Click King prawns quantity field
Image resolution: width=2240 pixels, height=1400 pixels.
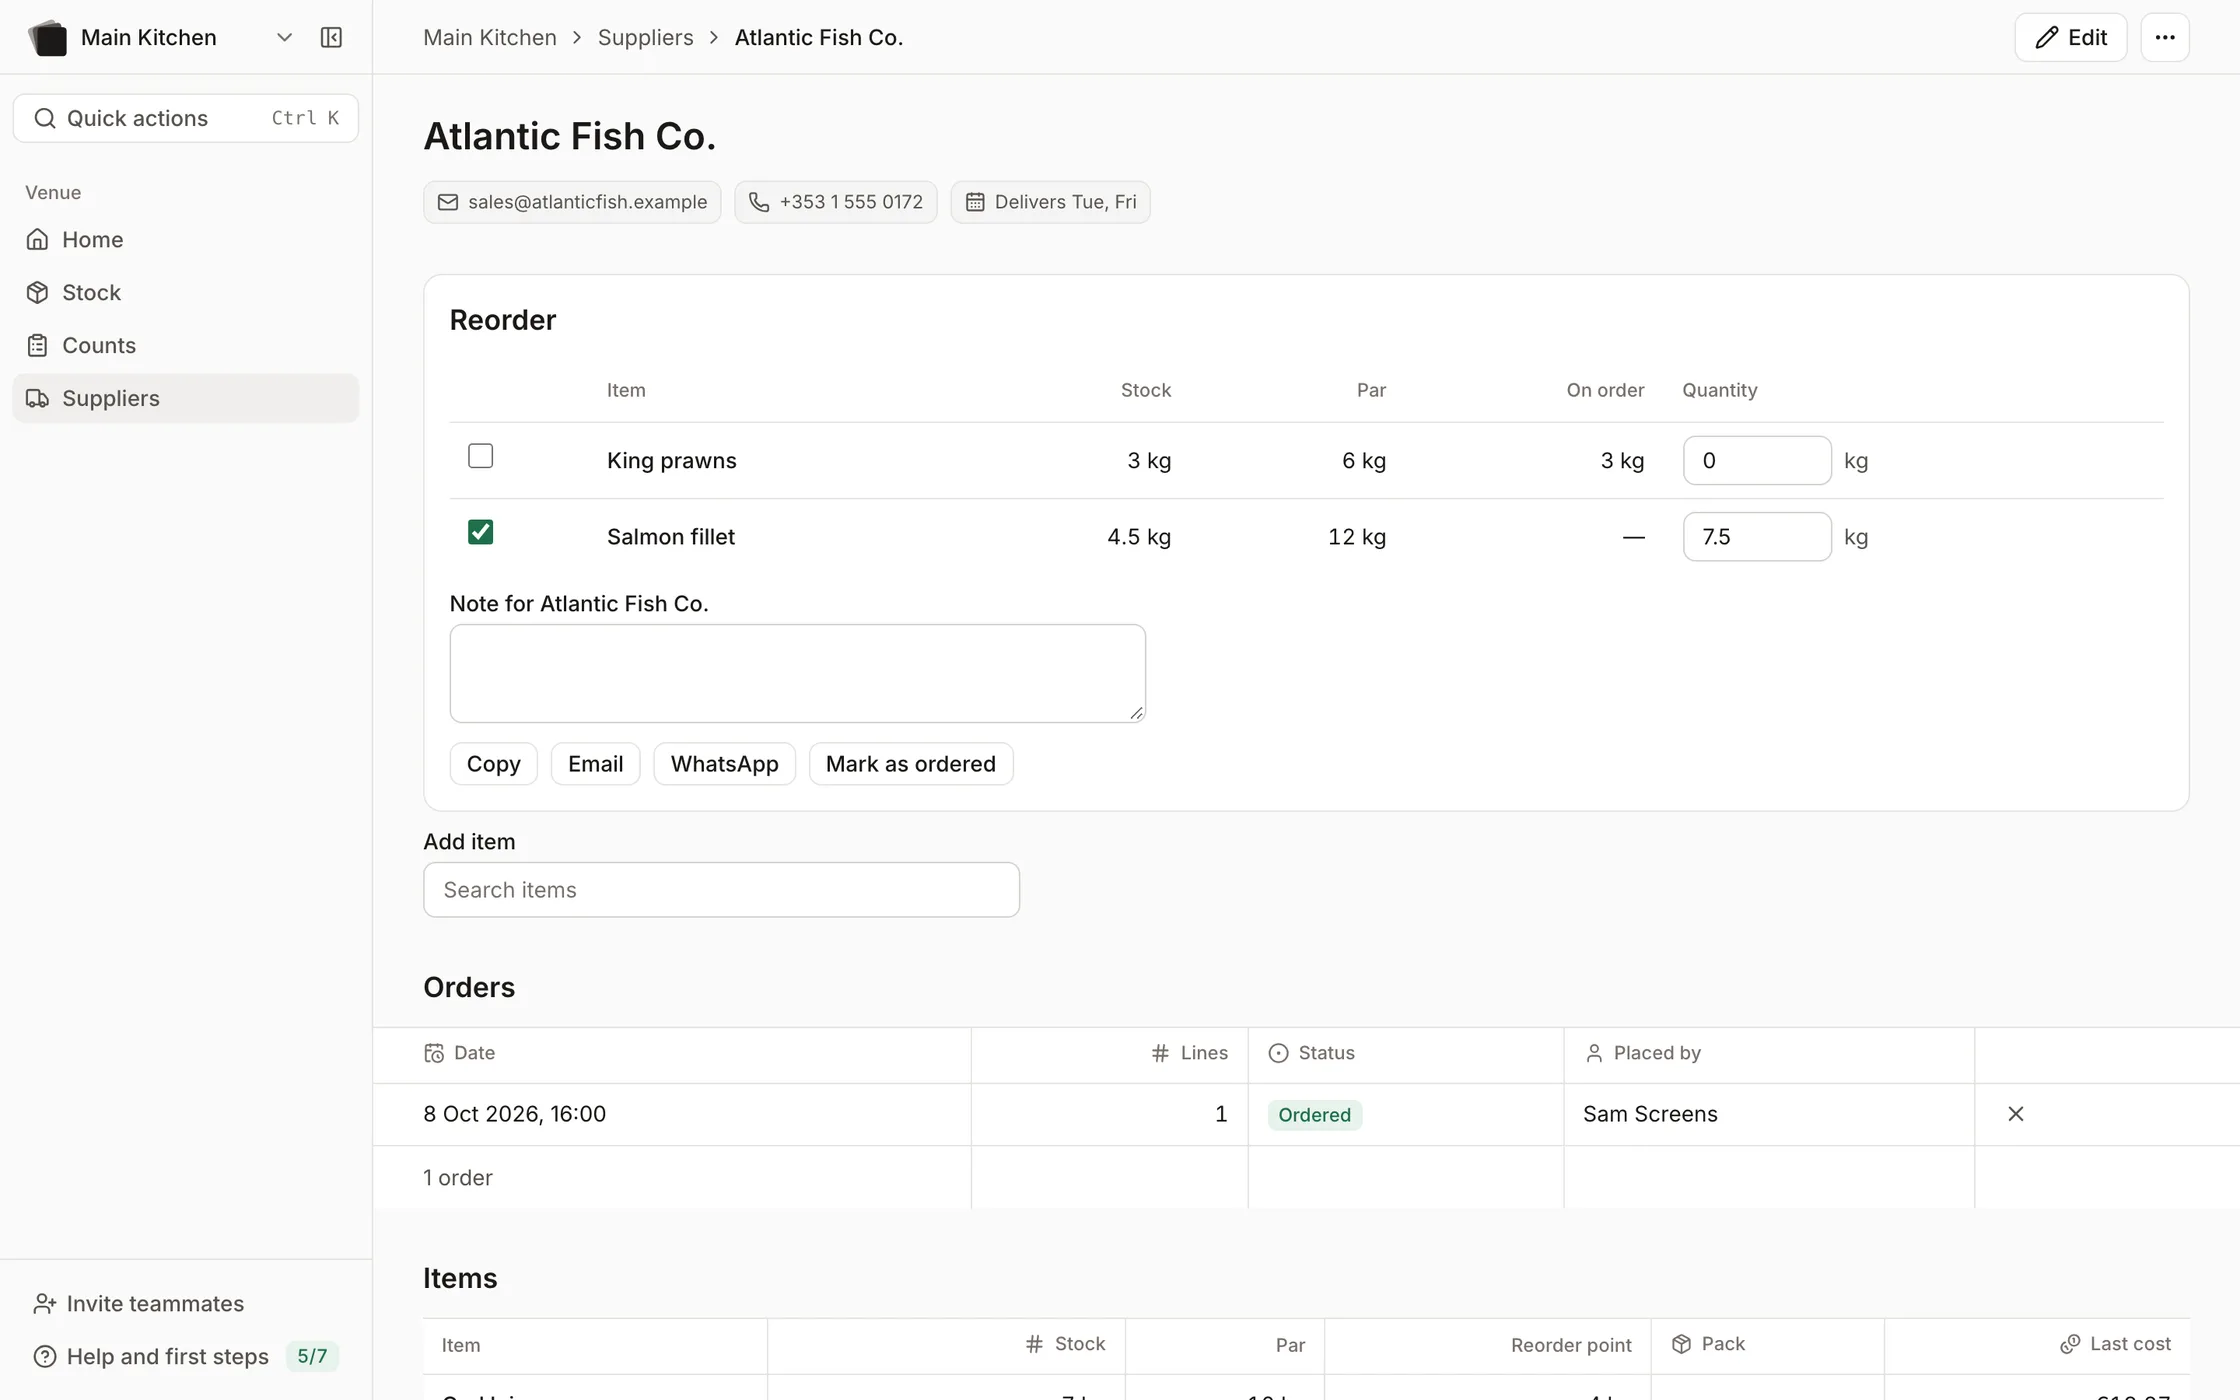click(1757, 460)
